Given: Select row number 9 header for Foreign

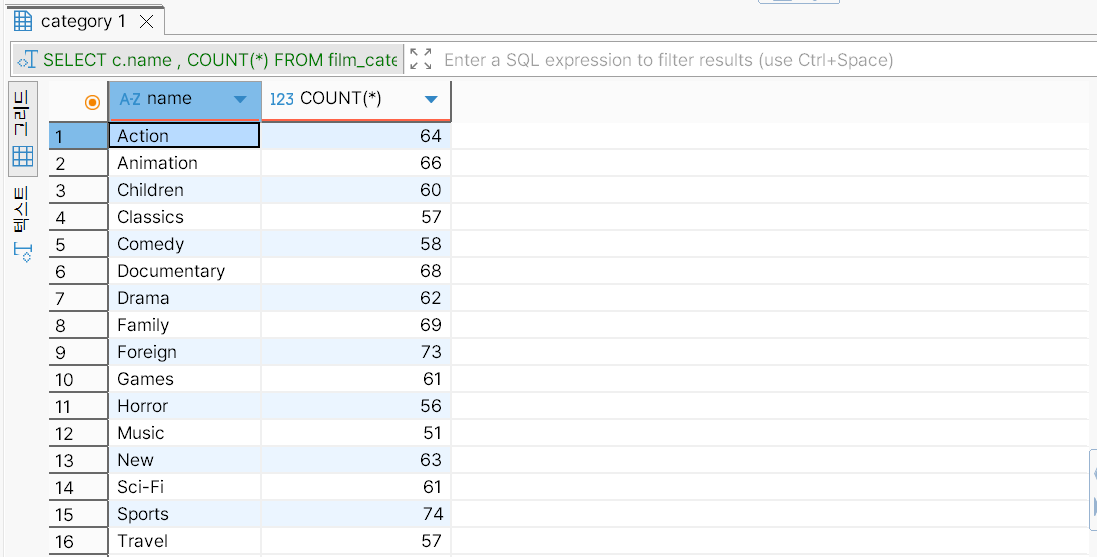Looking at the screenshot, I should tap(78, 352).
